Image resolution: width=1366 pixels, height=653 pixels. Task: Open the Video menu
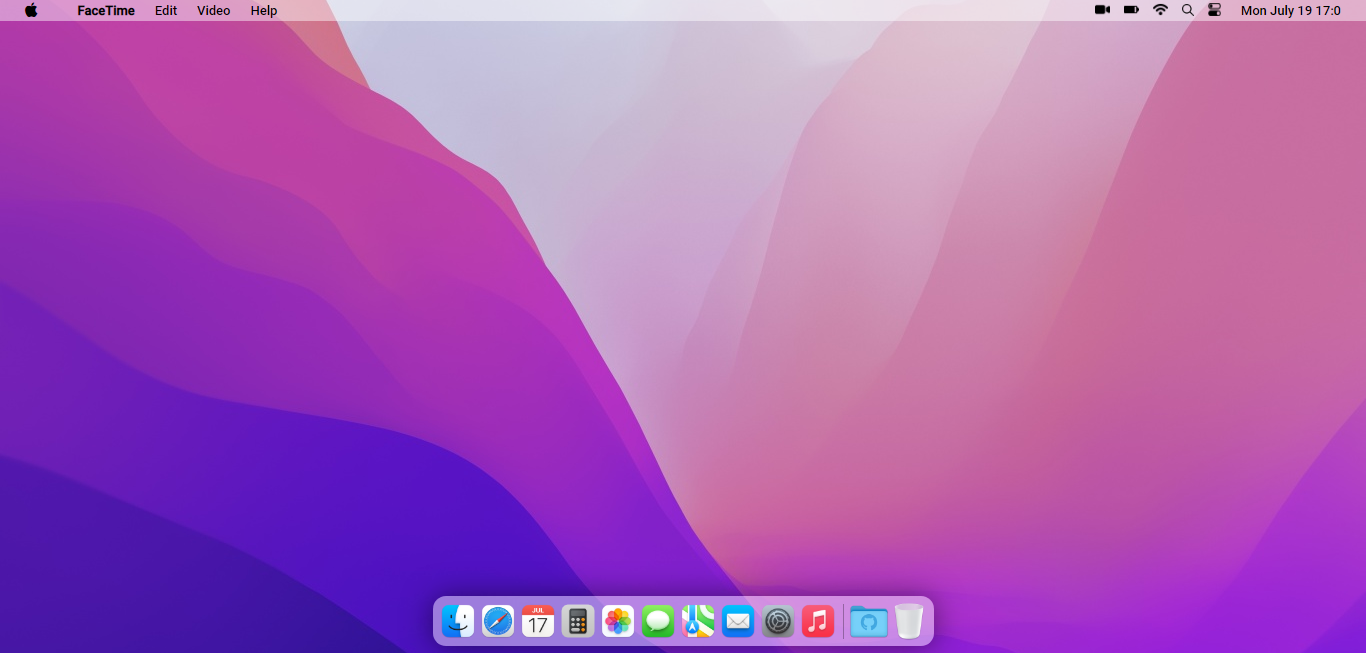tap(214, 10)
